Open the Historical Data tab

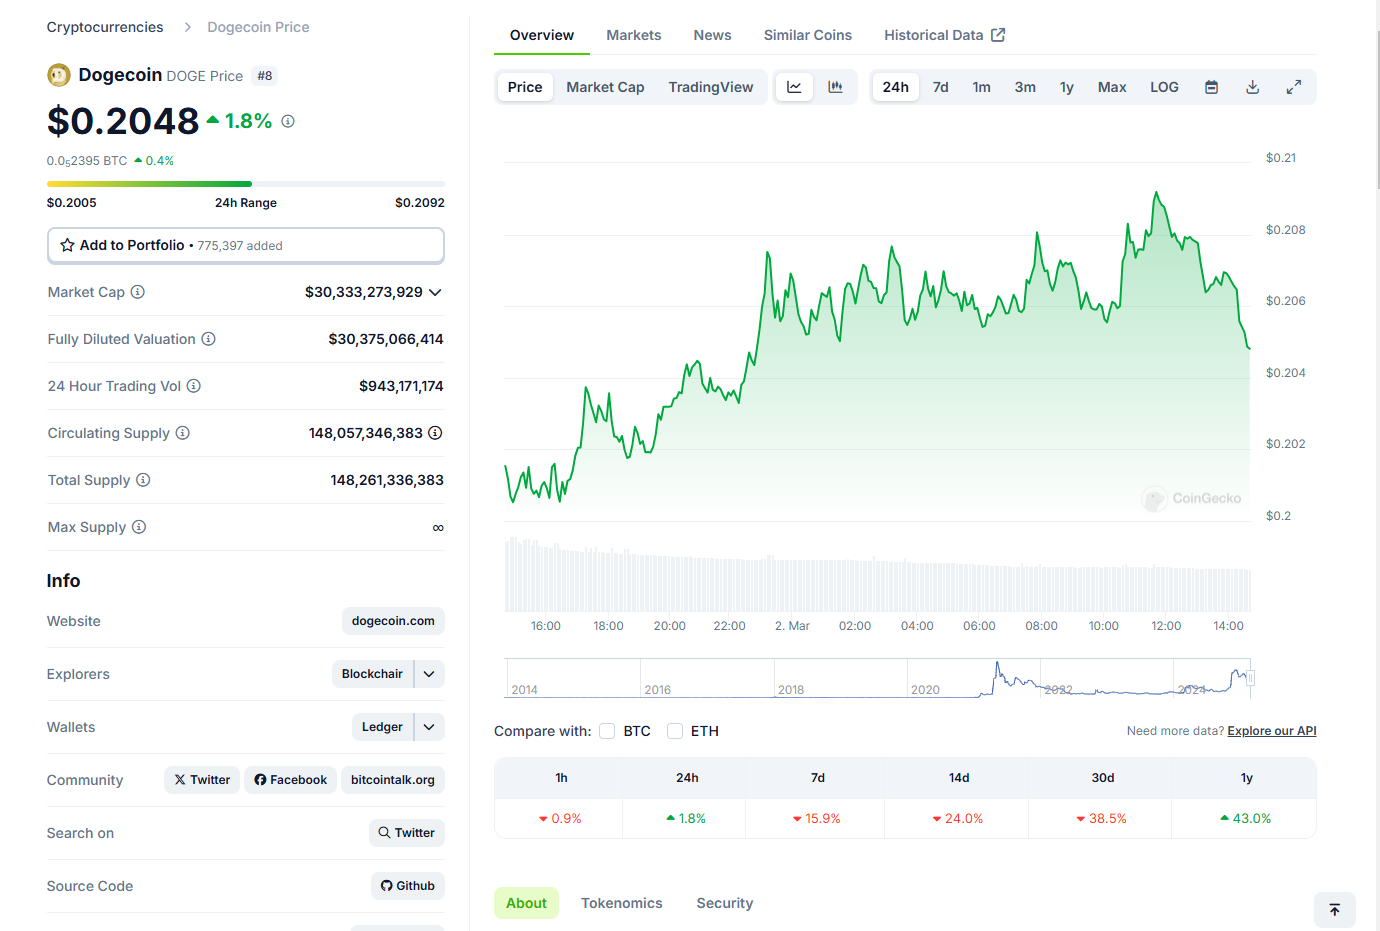coord(945,35)
